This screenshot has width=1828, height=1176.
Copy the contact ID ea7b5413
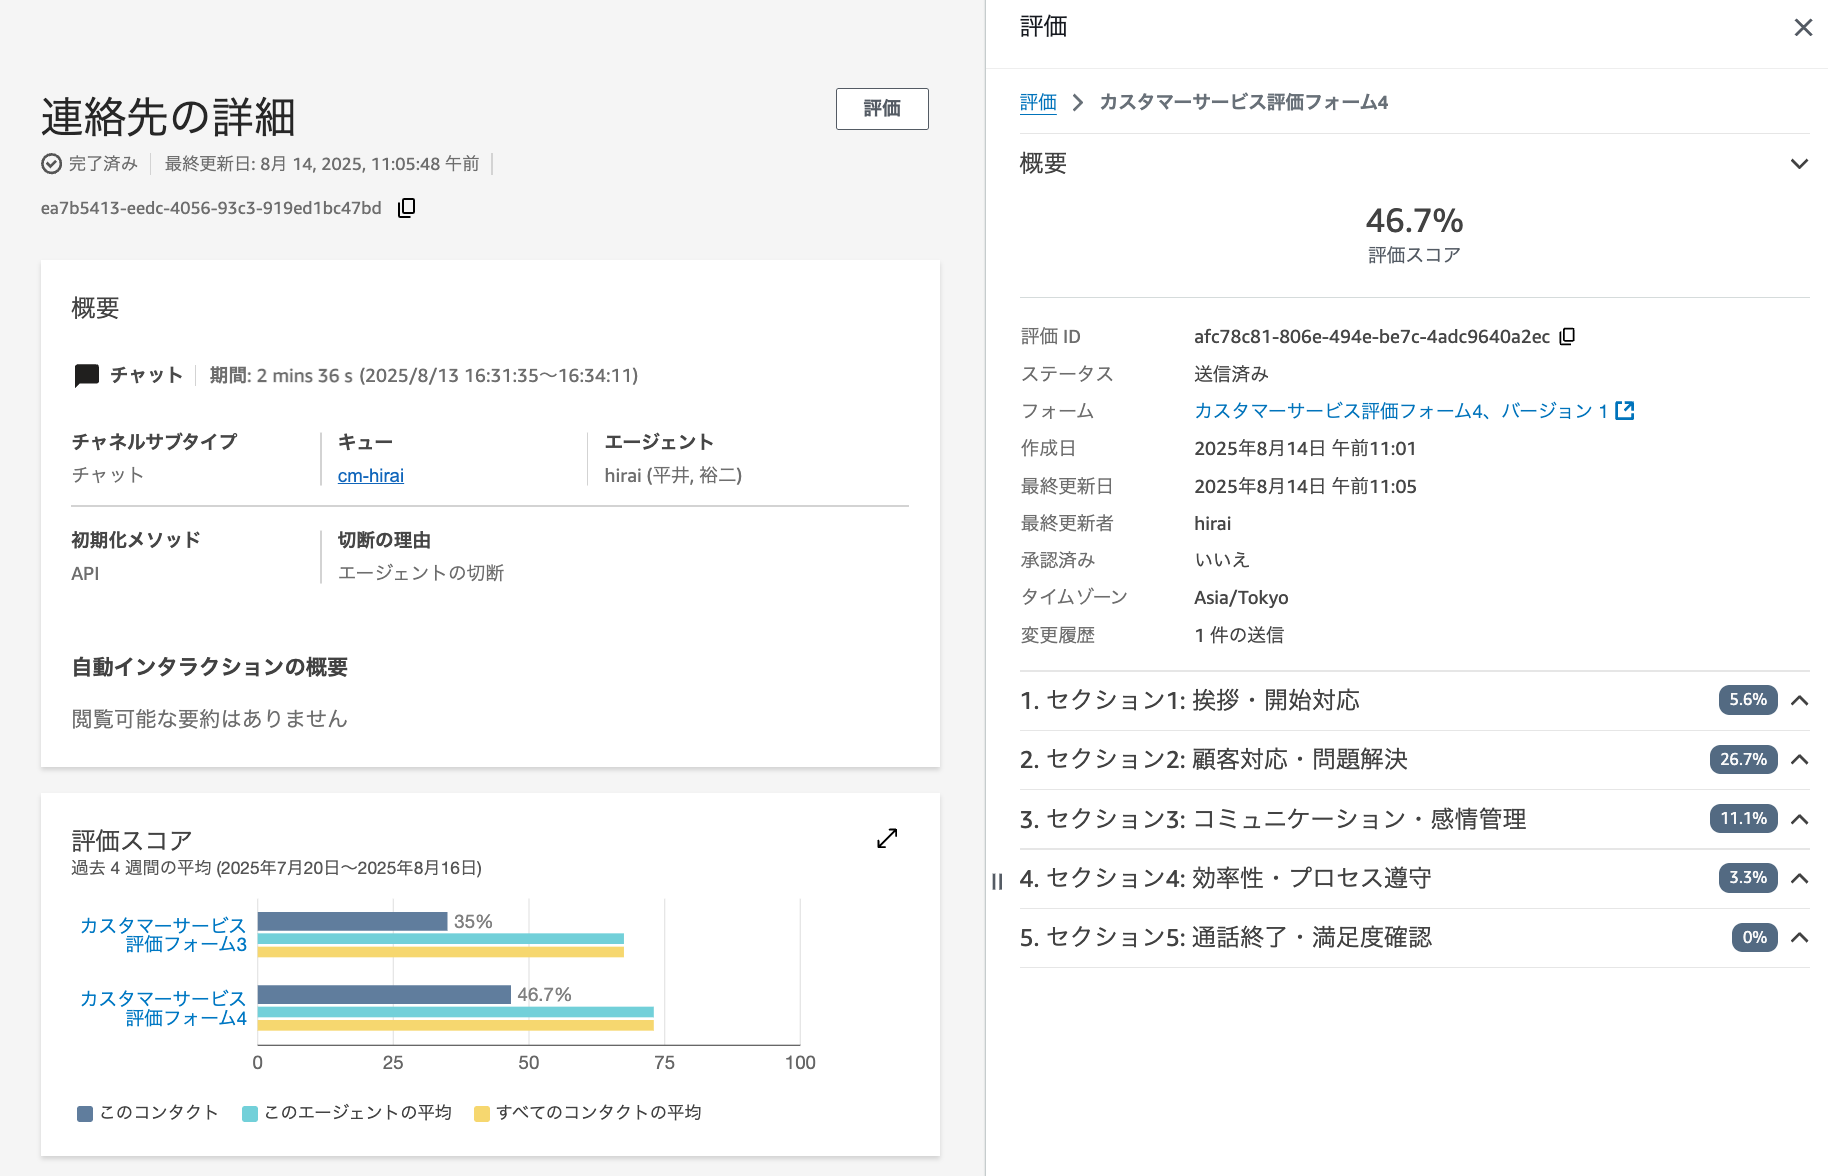pyautogui.click(x=406, y=208)
